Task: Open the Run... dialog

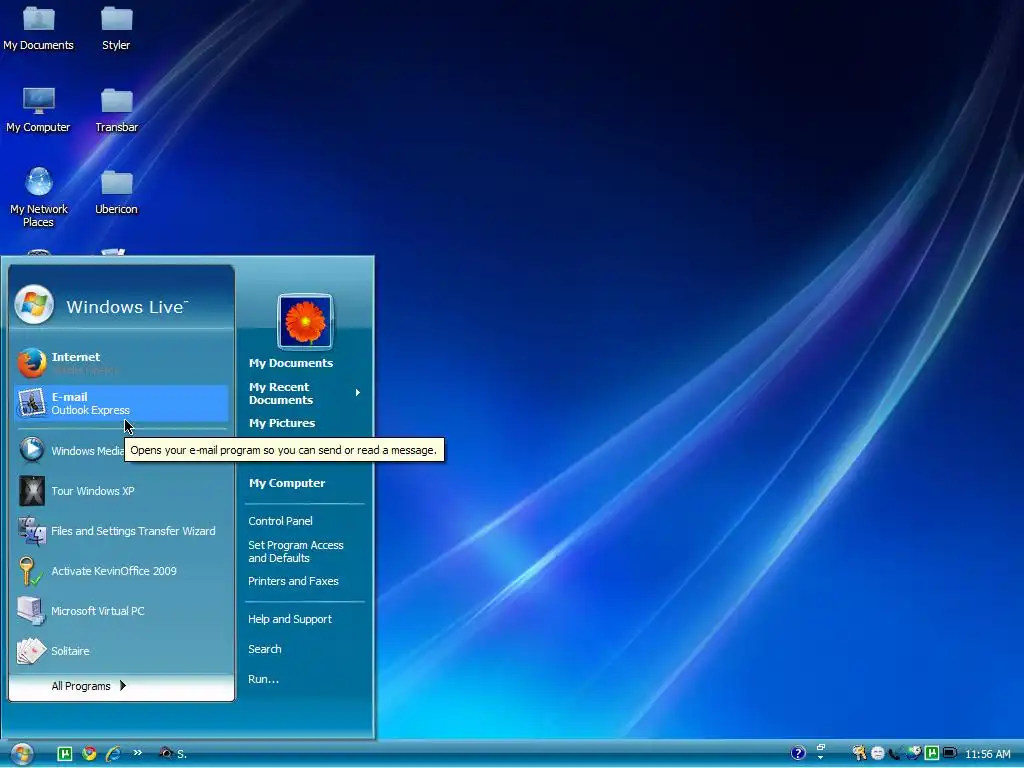Action: (263, 679)
